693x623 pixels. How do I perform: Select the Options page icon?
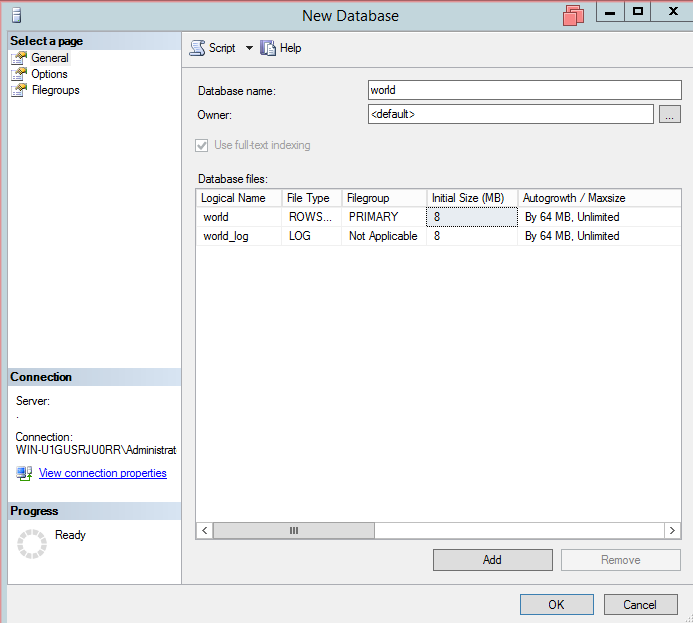[x=19, y=74]
